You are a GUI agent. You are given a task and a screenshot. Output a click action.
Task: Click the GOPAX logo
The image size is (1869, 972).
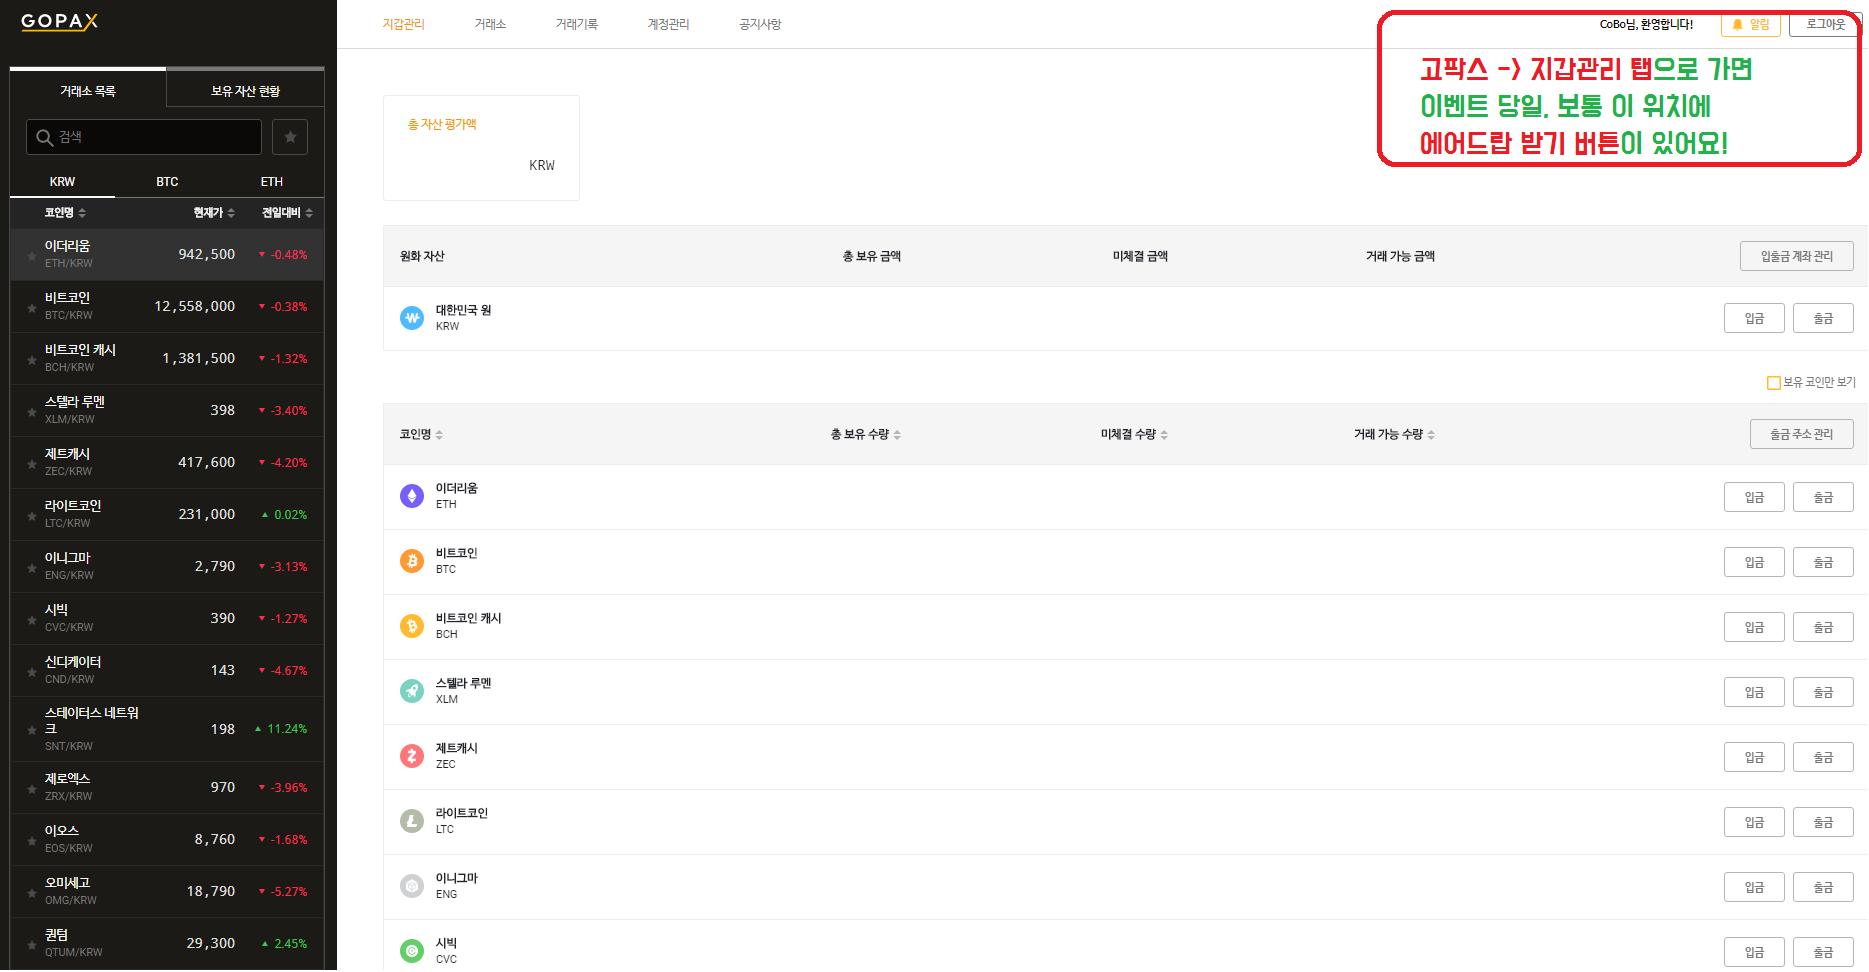pyautogui.click(x=59, y=21)
